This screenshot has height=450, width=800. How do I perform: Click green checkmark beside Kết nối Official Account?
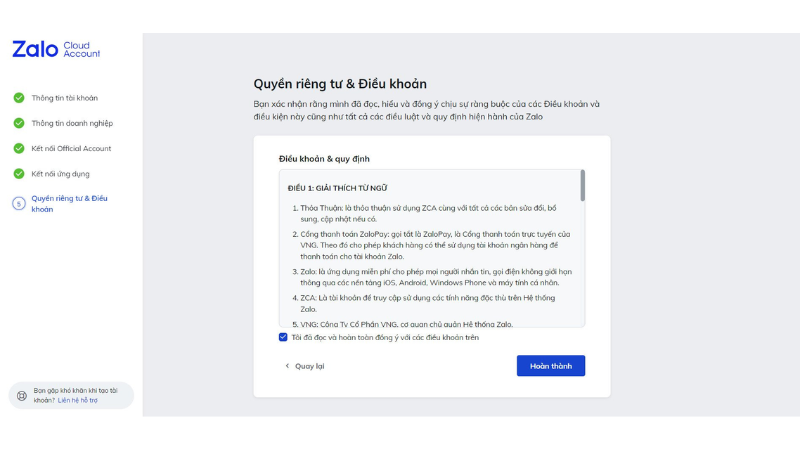click(19, 148)
